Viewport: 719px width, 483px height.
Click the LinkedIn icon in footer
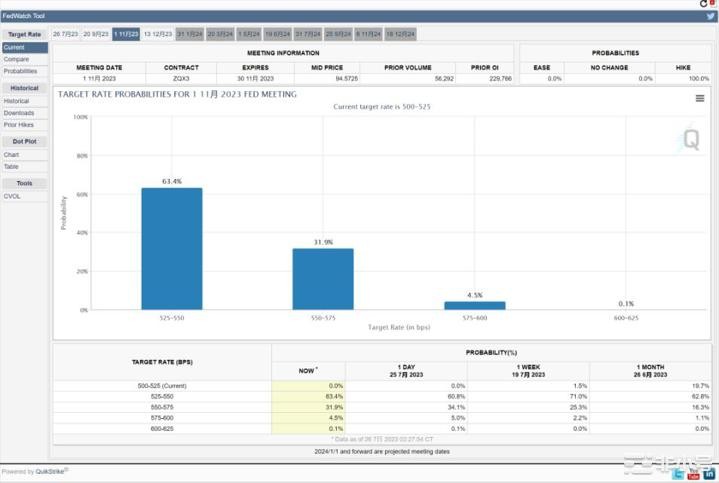click(x=709, y=474)
